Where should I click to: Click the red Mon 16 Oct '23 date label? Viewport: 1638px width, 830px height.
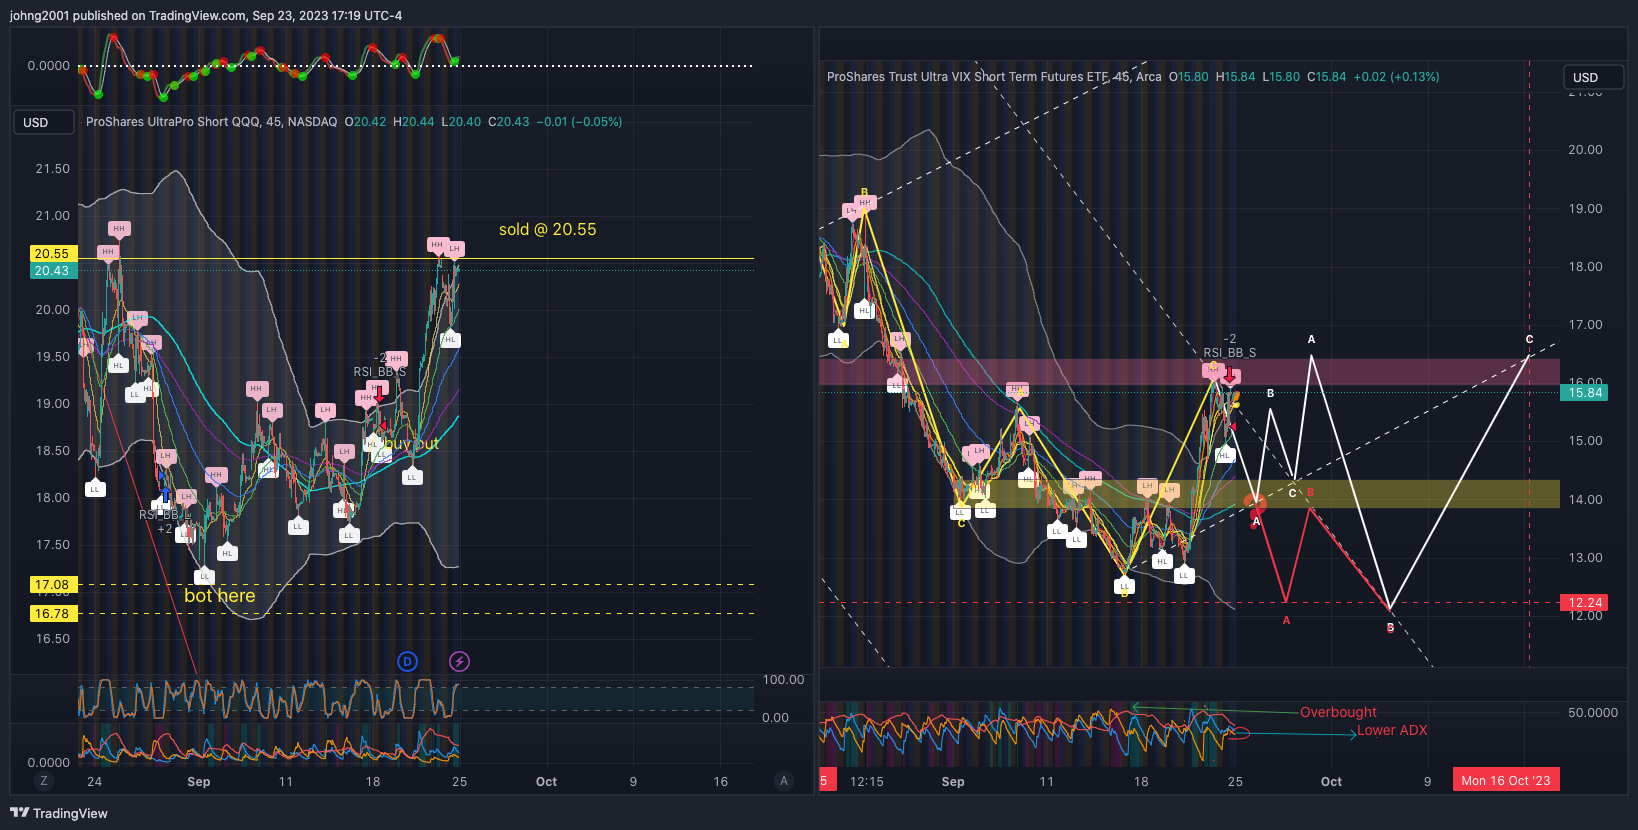click(x=1506, y=781)
